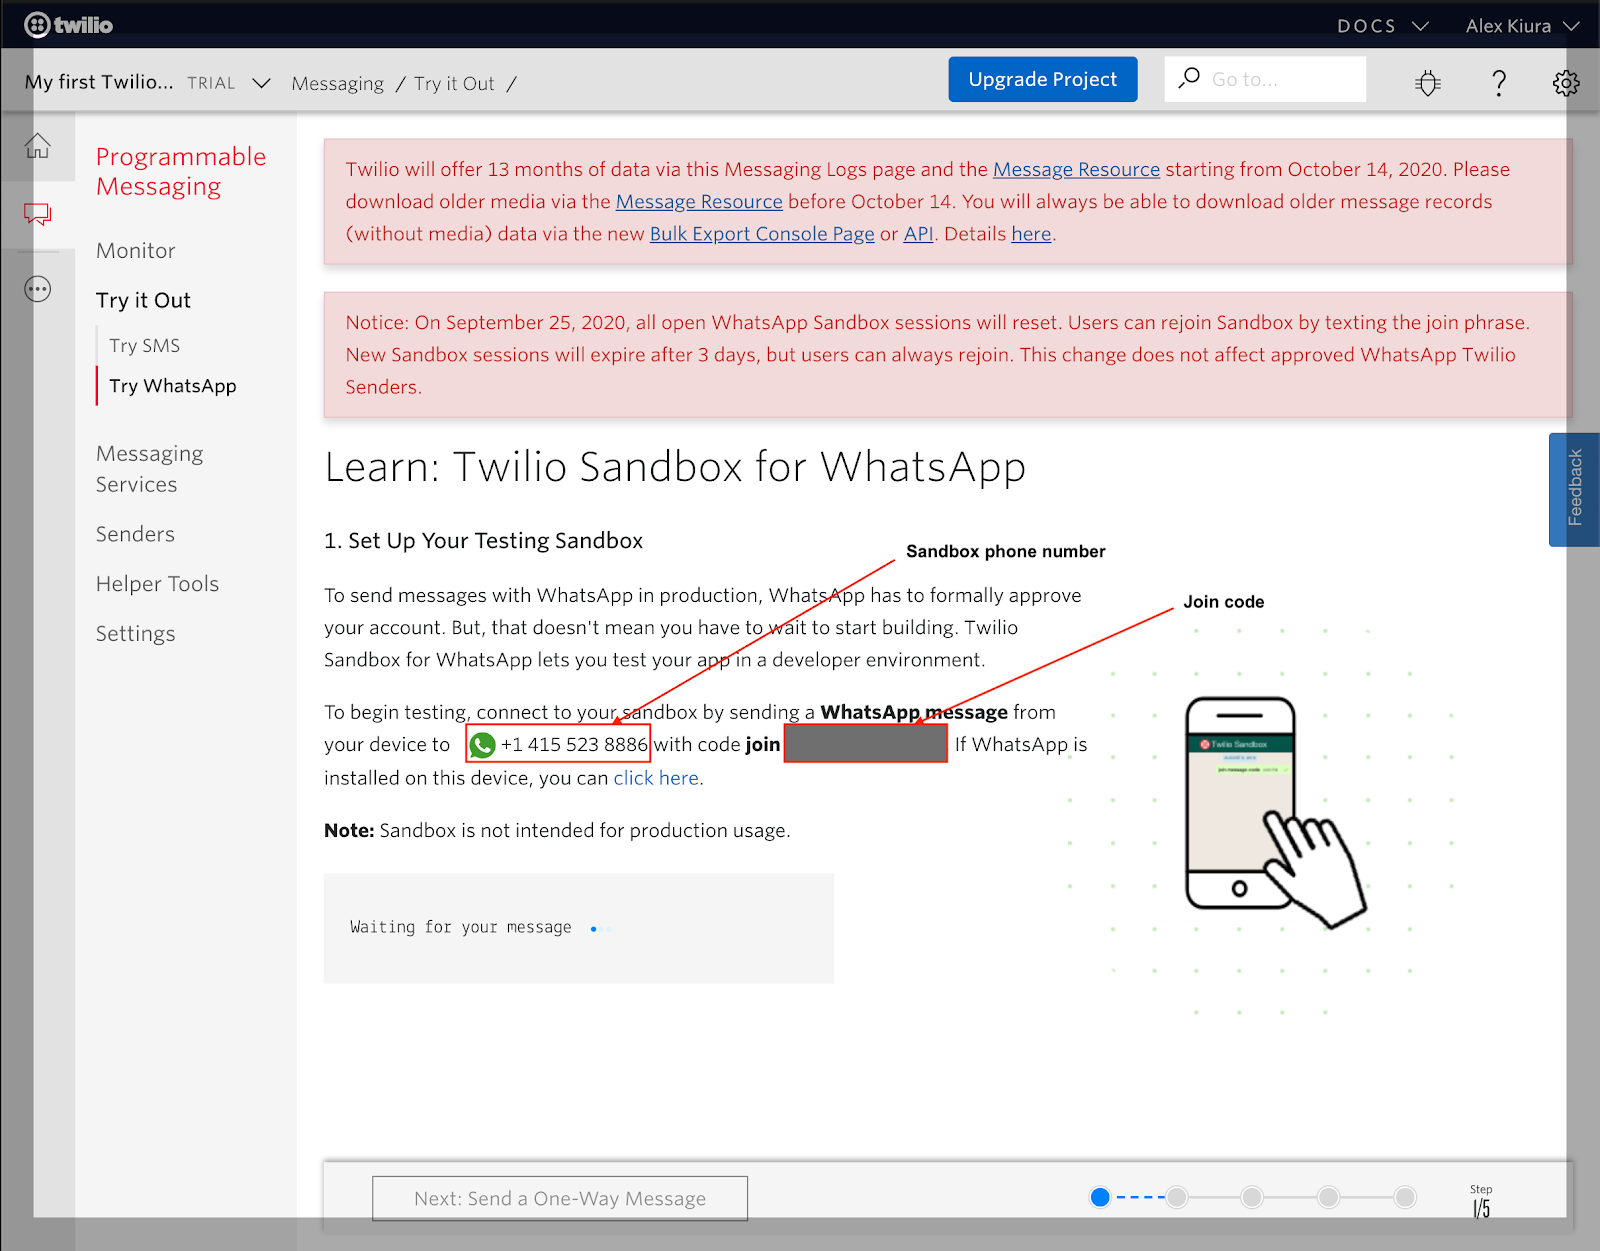Image resolution: width=1600 pixels, height=1251 pixels.
Task: Jump to fourth step progress dot
Action: (x=1328, y=1197)
